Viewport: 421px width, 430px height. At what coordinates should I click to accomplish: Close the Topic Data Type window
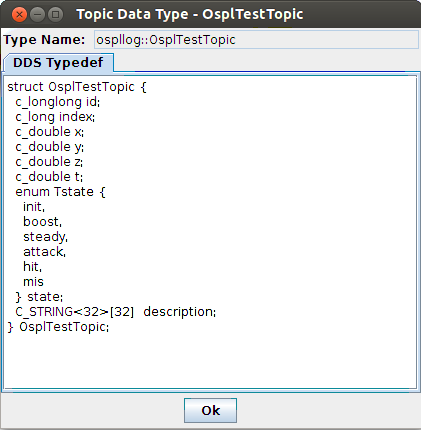(19, 15)
